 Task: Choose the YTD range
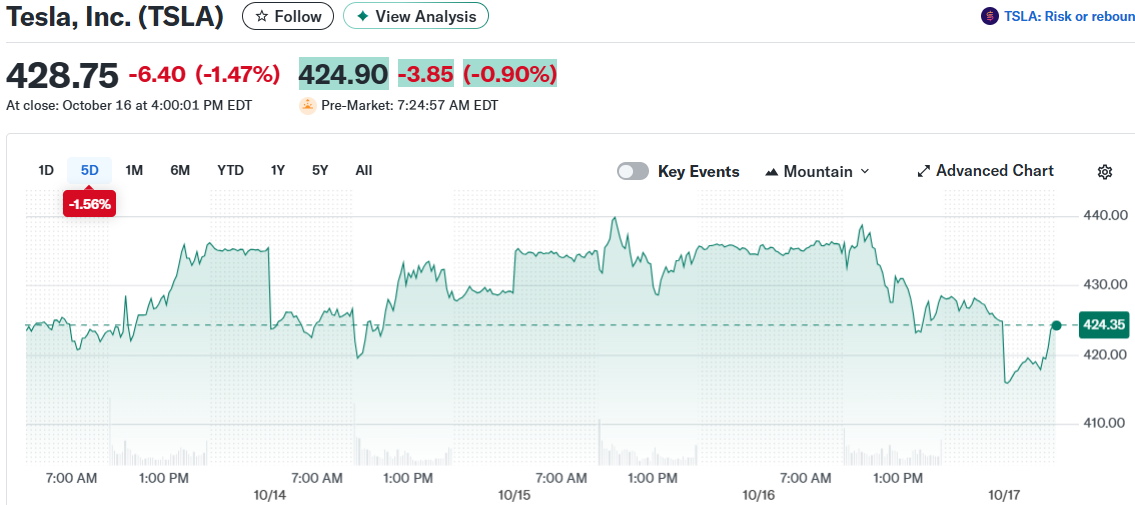click(x=230, y=170)
